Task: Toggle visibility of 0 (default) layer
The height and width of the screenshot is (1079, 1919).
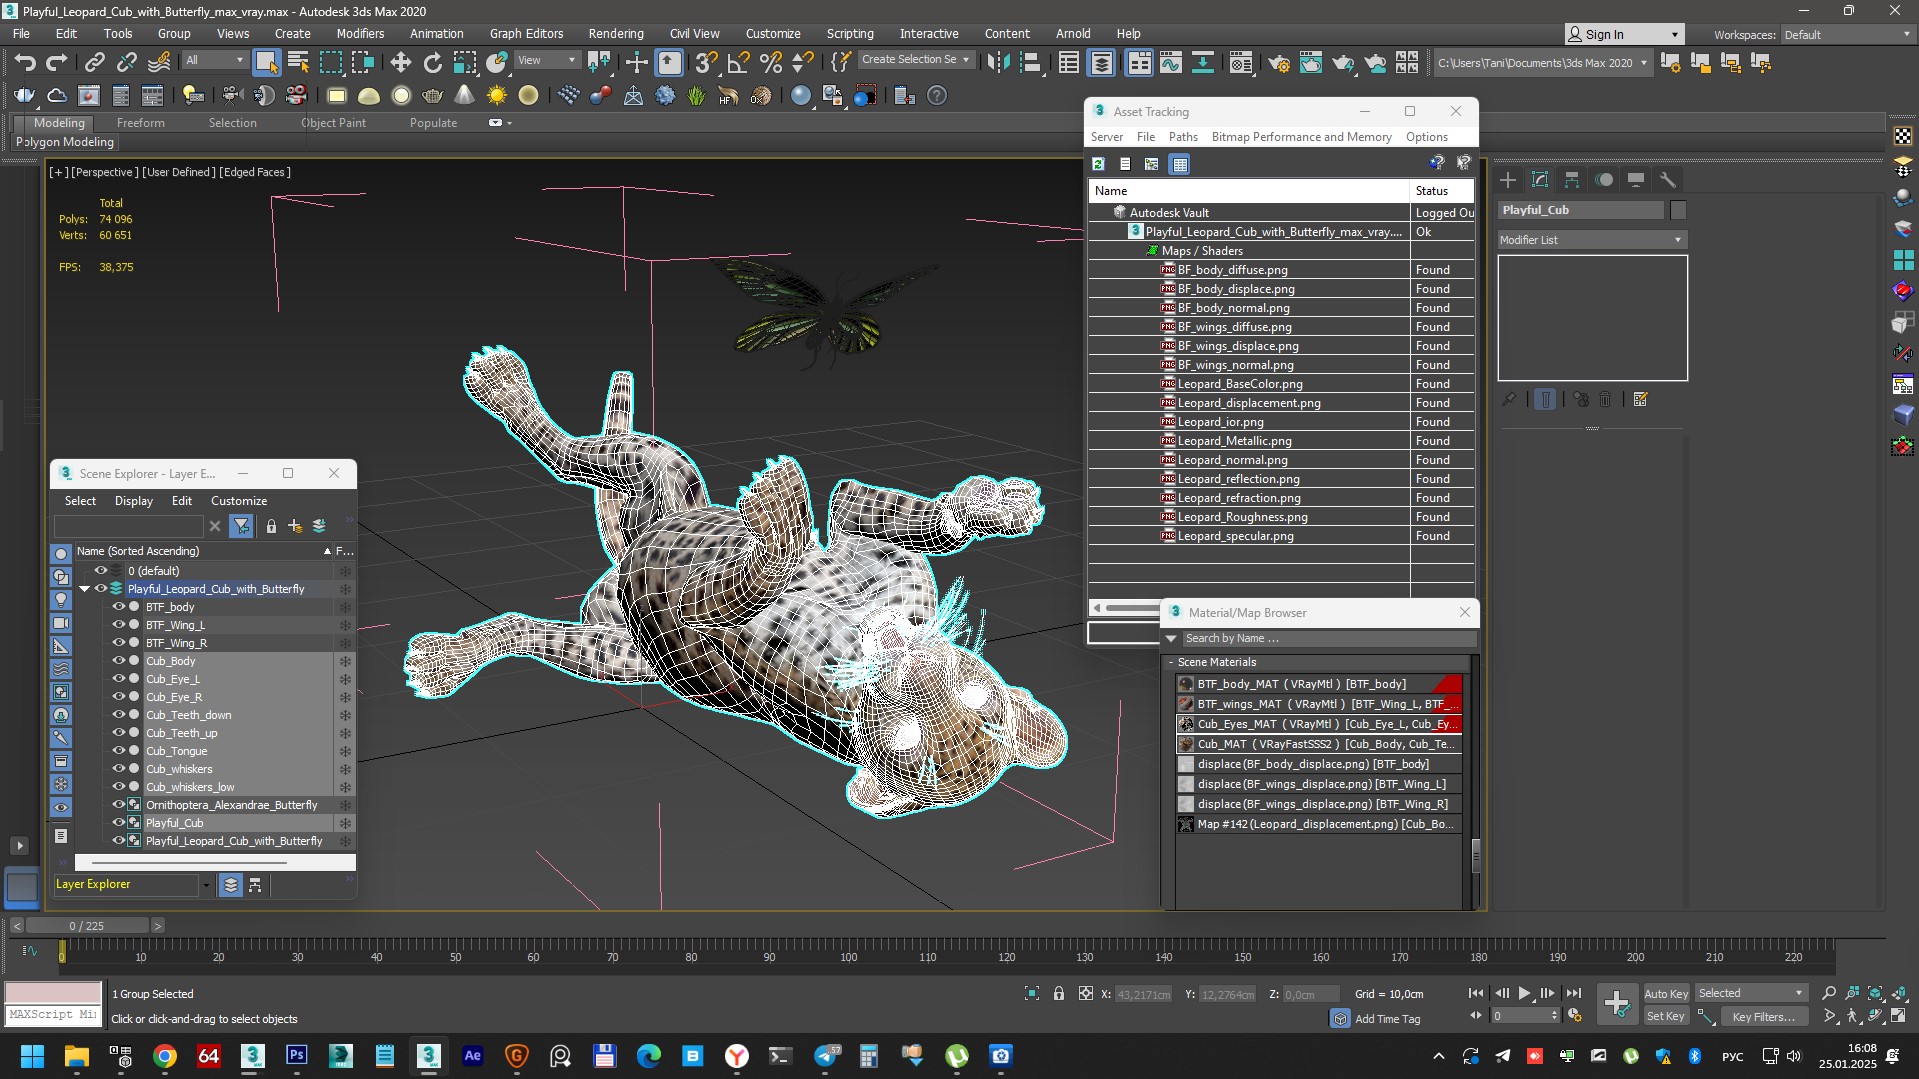Action: click(100, 571)
